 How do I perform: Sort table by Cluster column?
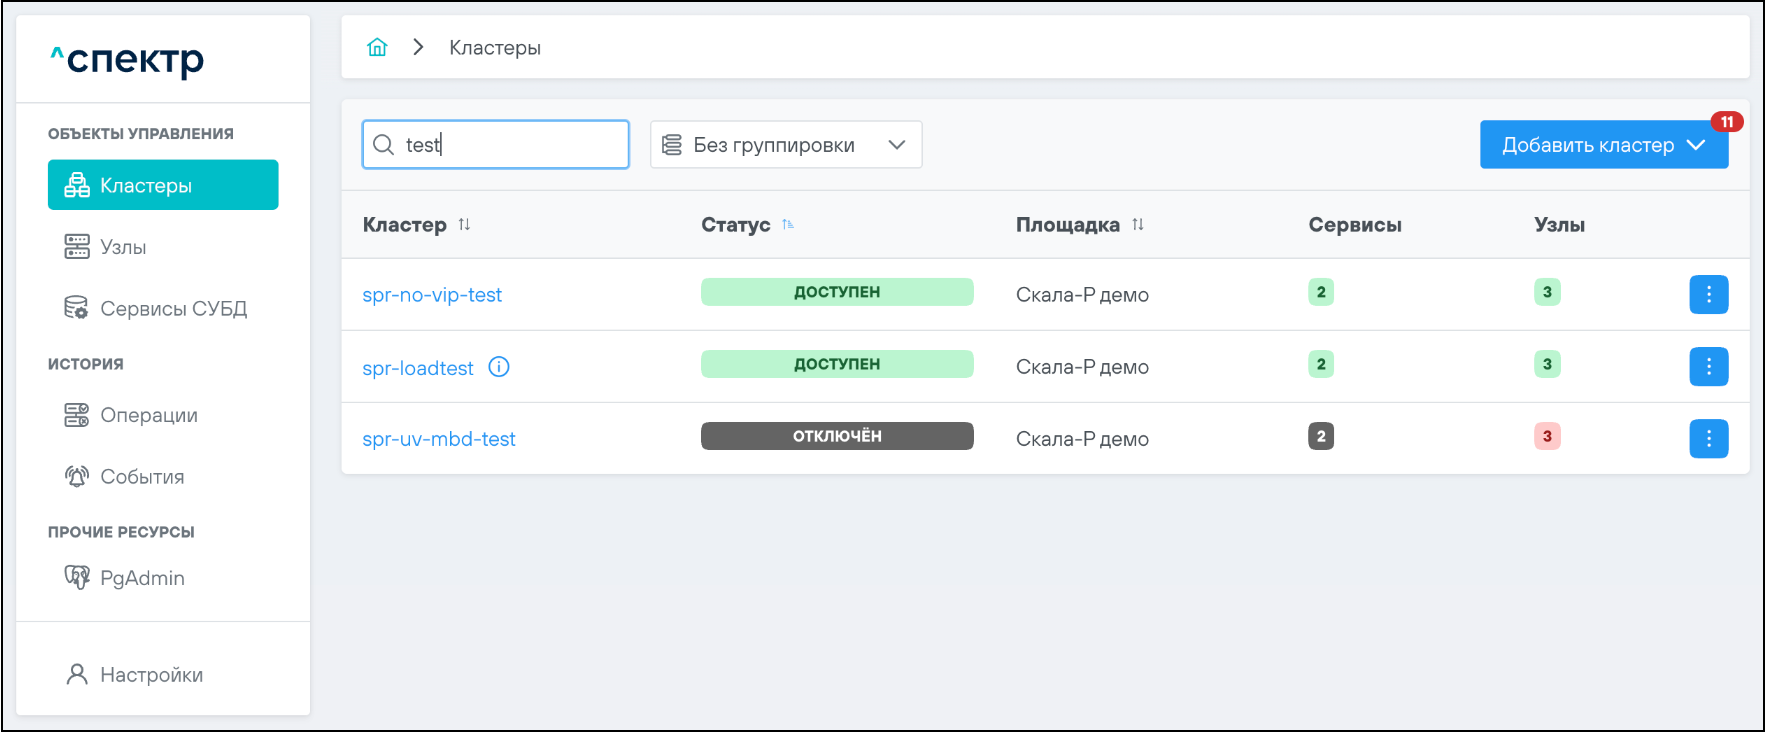(464, 225)
